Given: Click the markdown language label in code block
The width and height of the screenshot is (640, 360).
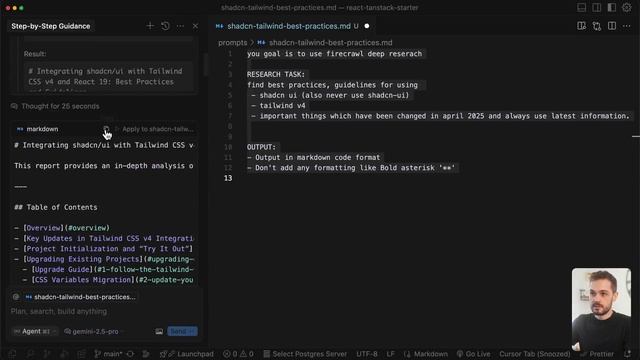Looking at the screenshot, I should pyautogui.click(x=38, y=129).
